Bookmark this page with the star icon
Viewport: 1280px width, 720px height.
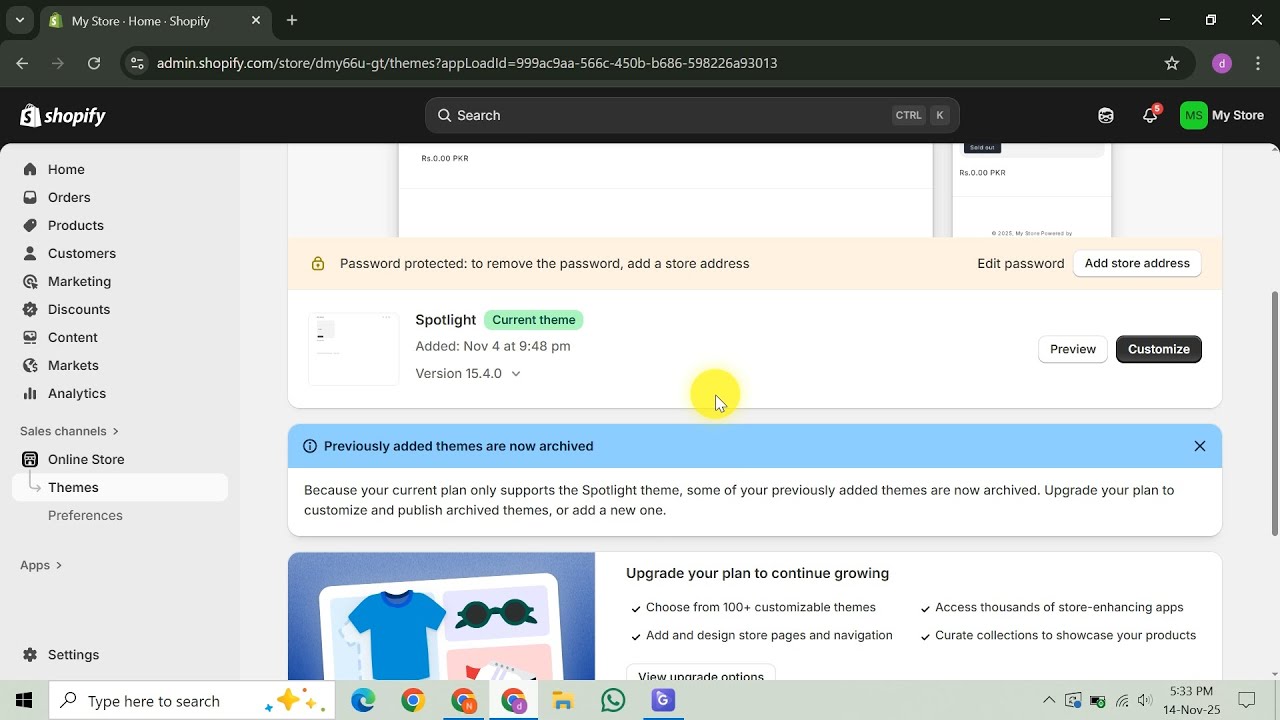(1172, 63)
